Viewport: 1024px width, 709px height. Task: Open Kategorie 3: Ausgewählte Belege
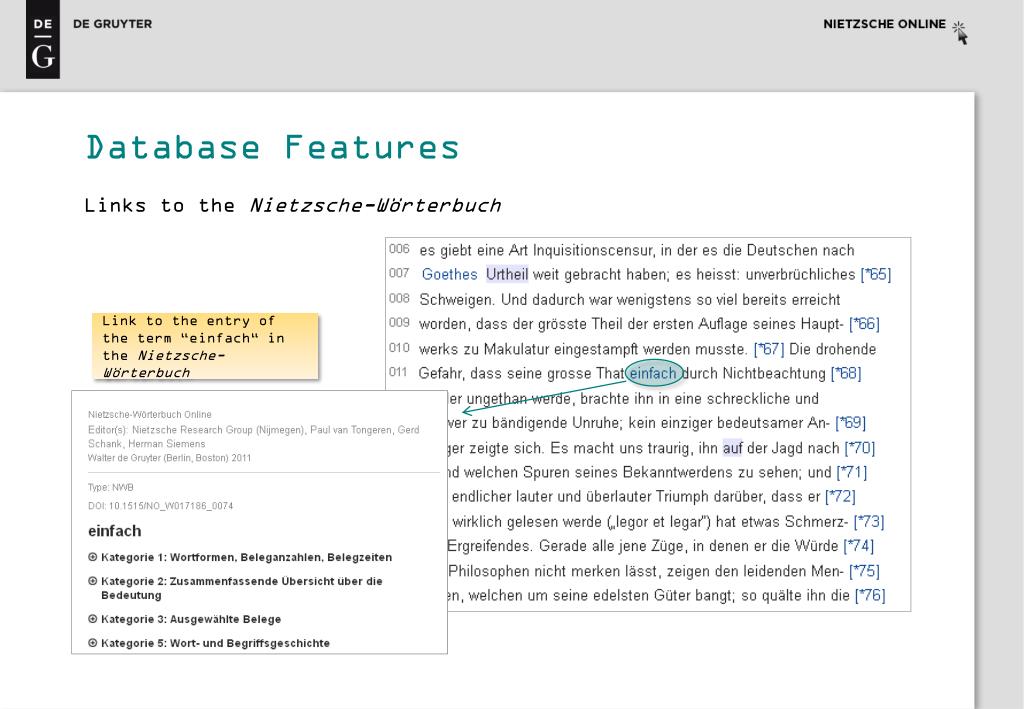(x=191, y=620)
